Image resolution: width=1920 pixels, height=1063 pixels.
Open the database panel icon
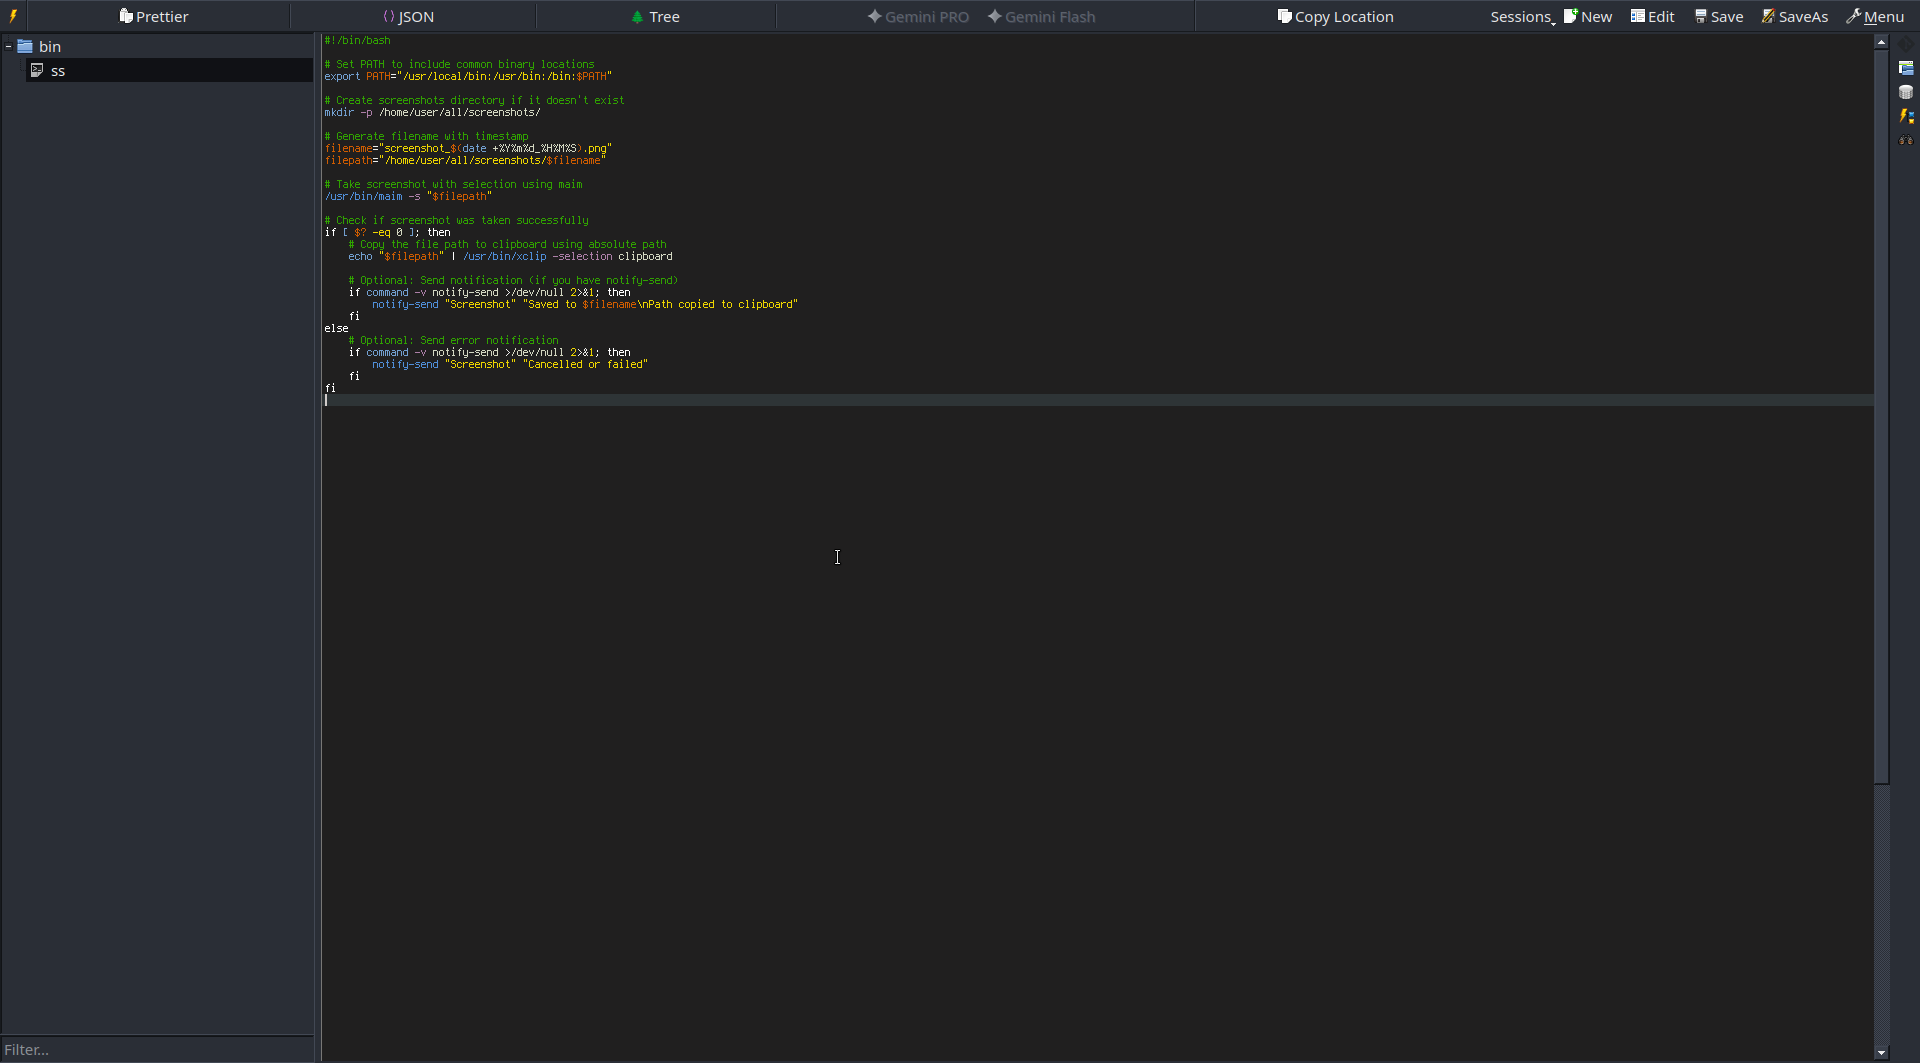(1906, 92)
